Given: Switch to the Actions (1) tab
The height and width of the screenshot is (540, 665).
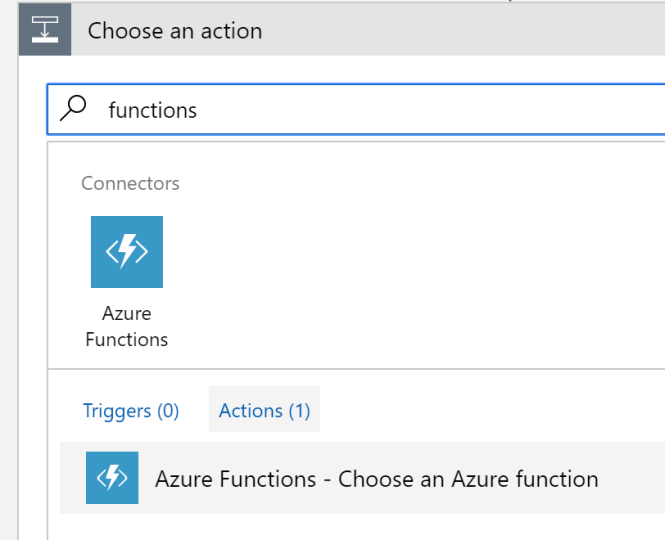Looking at the screenshot, I should pyautogui.click(x=264, y=411).
